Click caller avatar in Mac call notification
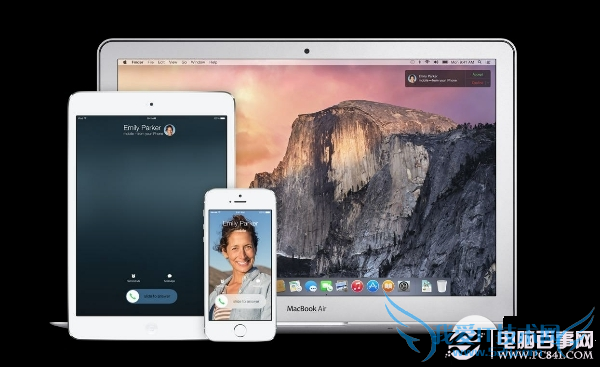The height and width of the screenshot is (367, 600). click(412, 78)
